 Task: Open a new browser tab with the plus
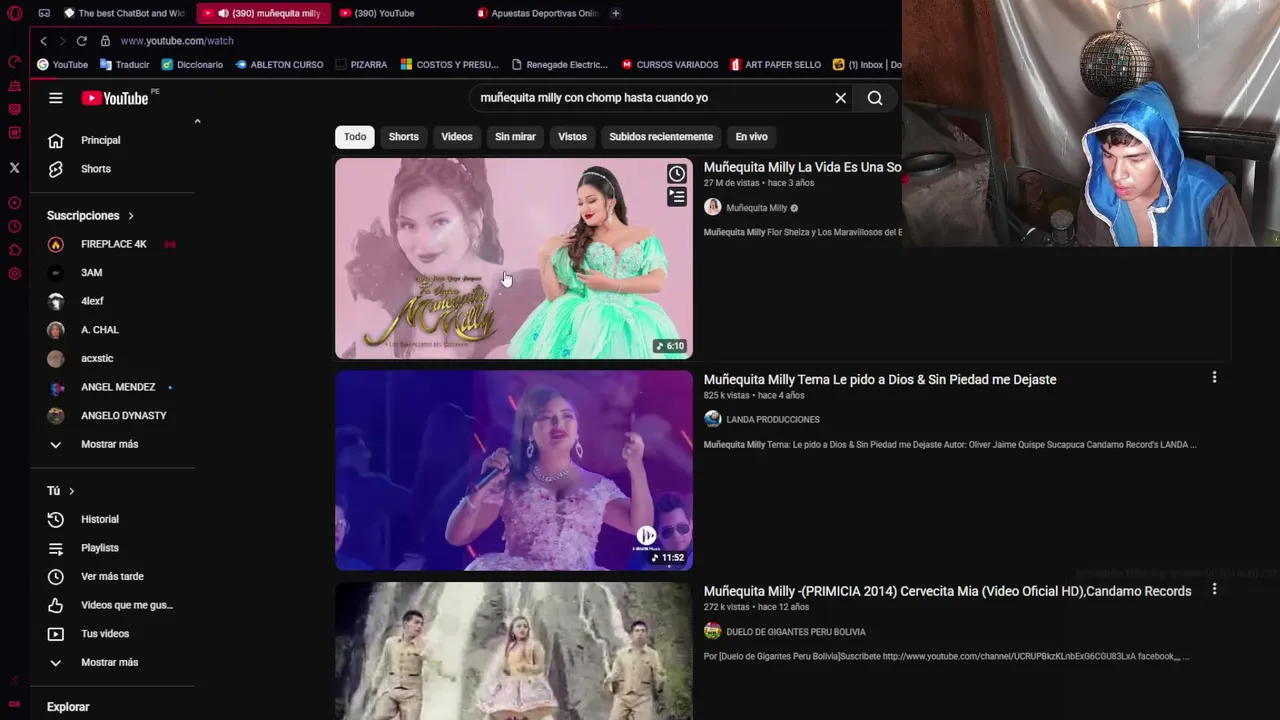615,13
